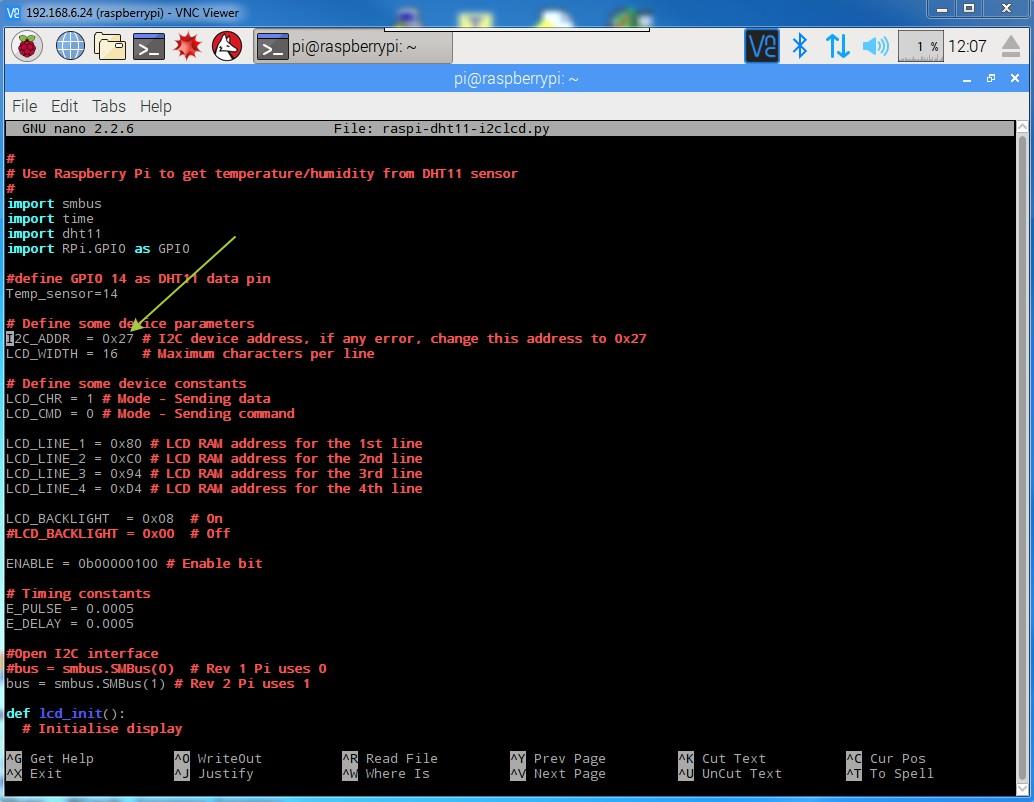1034x802 pixels.
Task: Open Mathematica red spiky icon
Action: click(x=188, y=46)
